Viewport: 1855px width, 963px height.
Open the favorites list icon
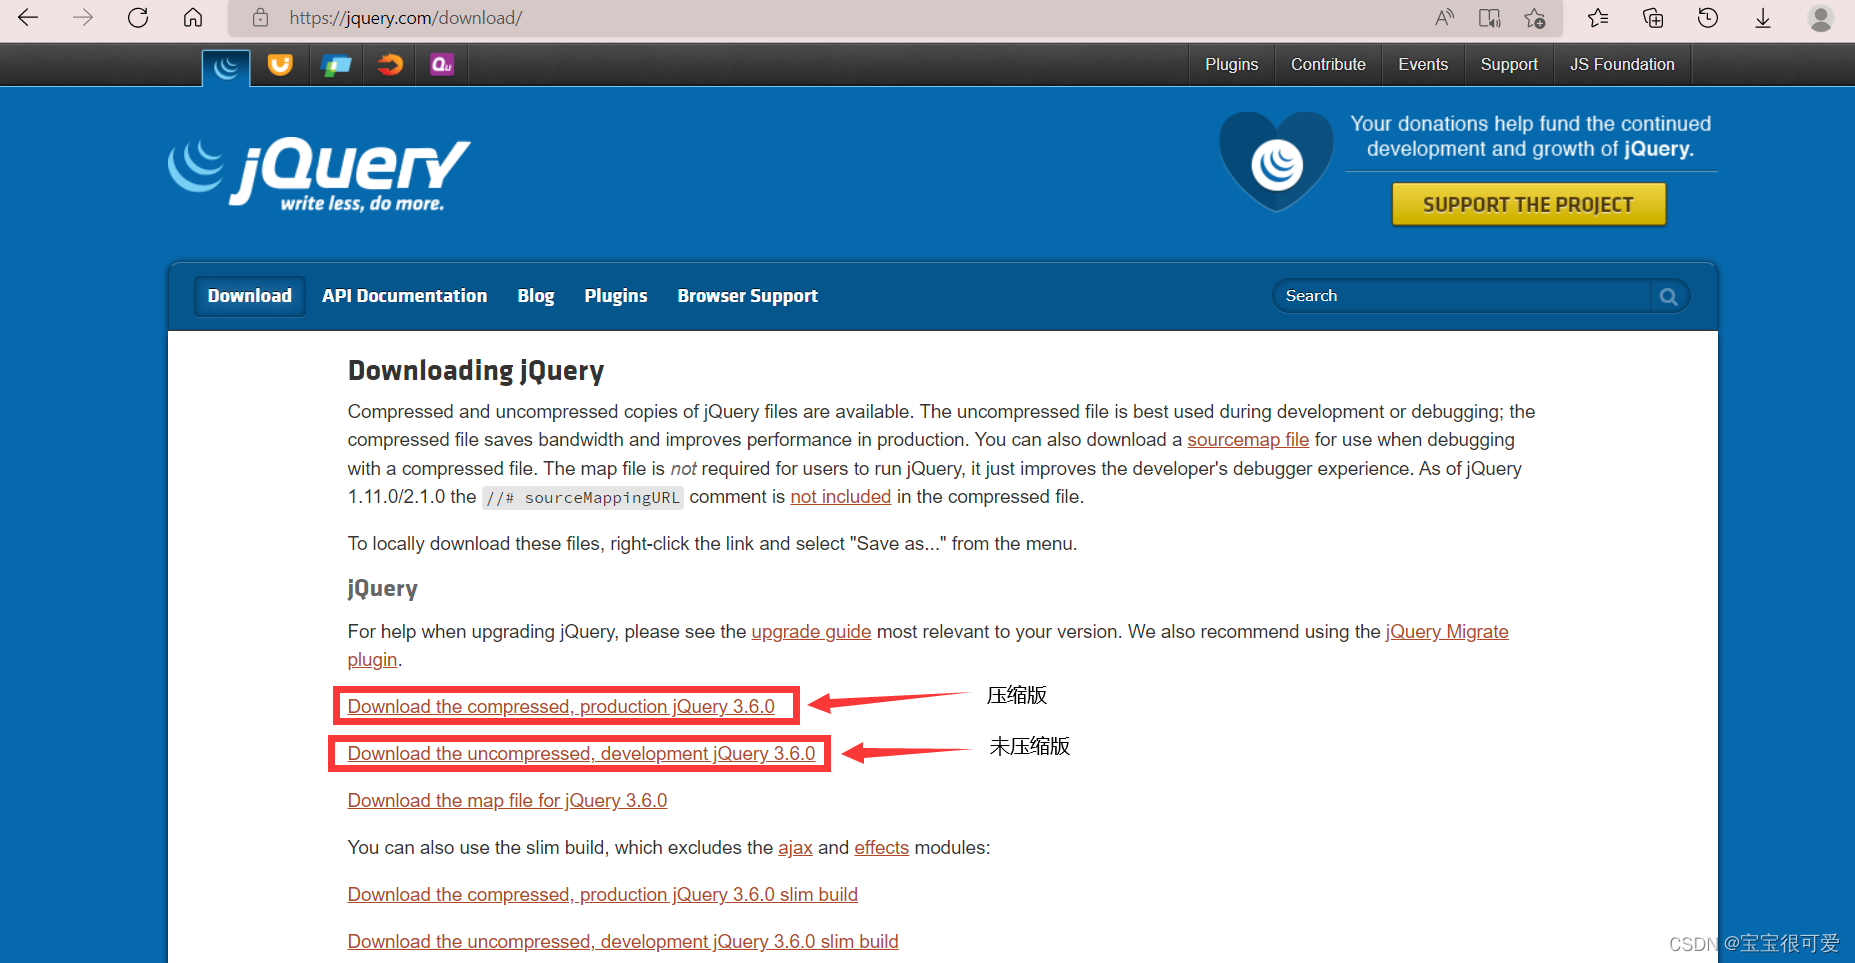[x=1598, y=17]
